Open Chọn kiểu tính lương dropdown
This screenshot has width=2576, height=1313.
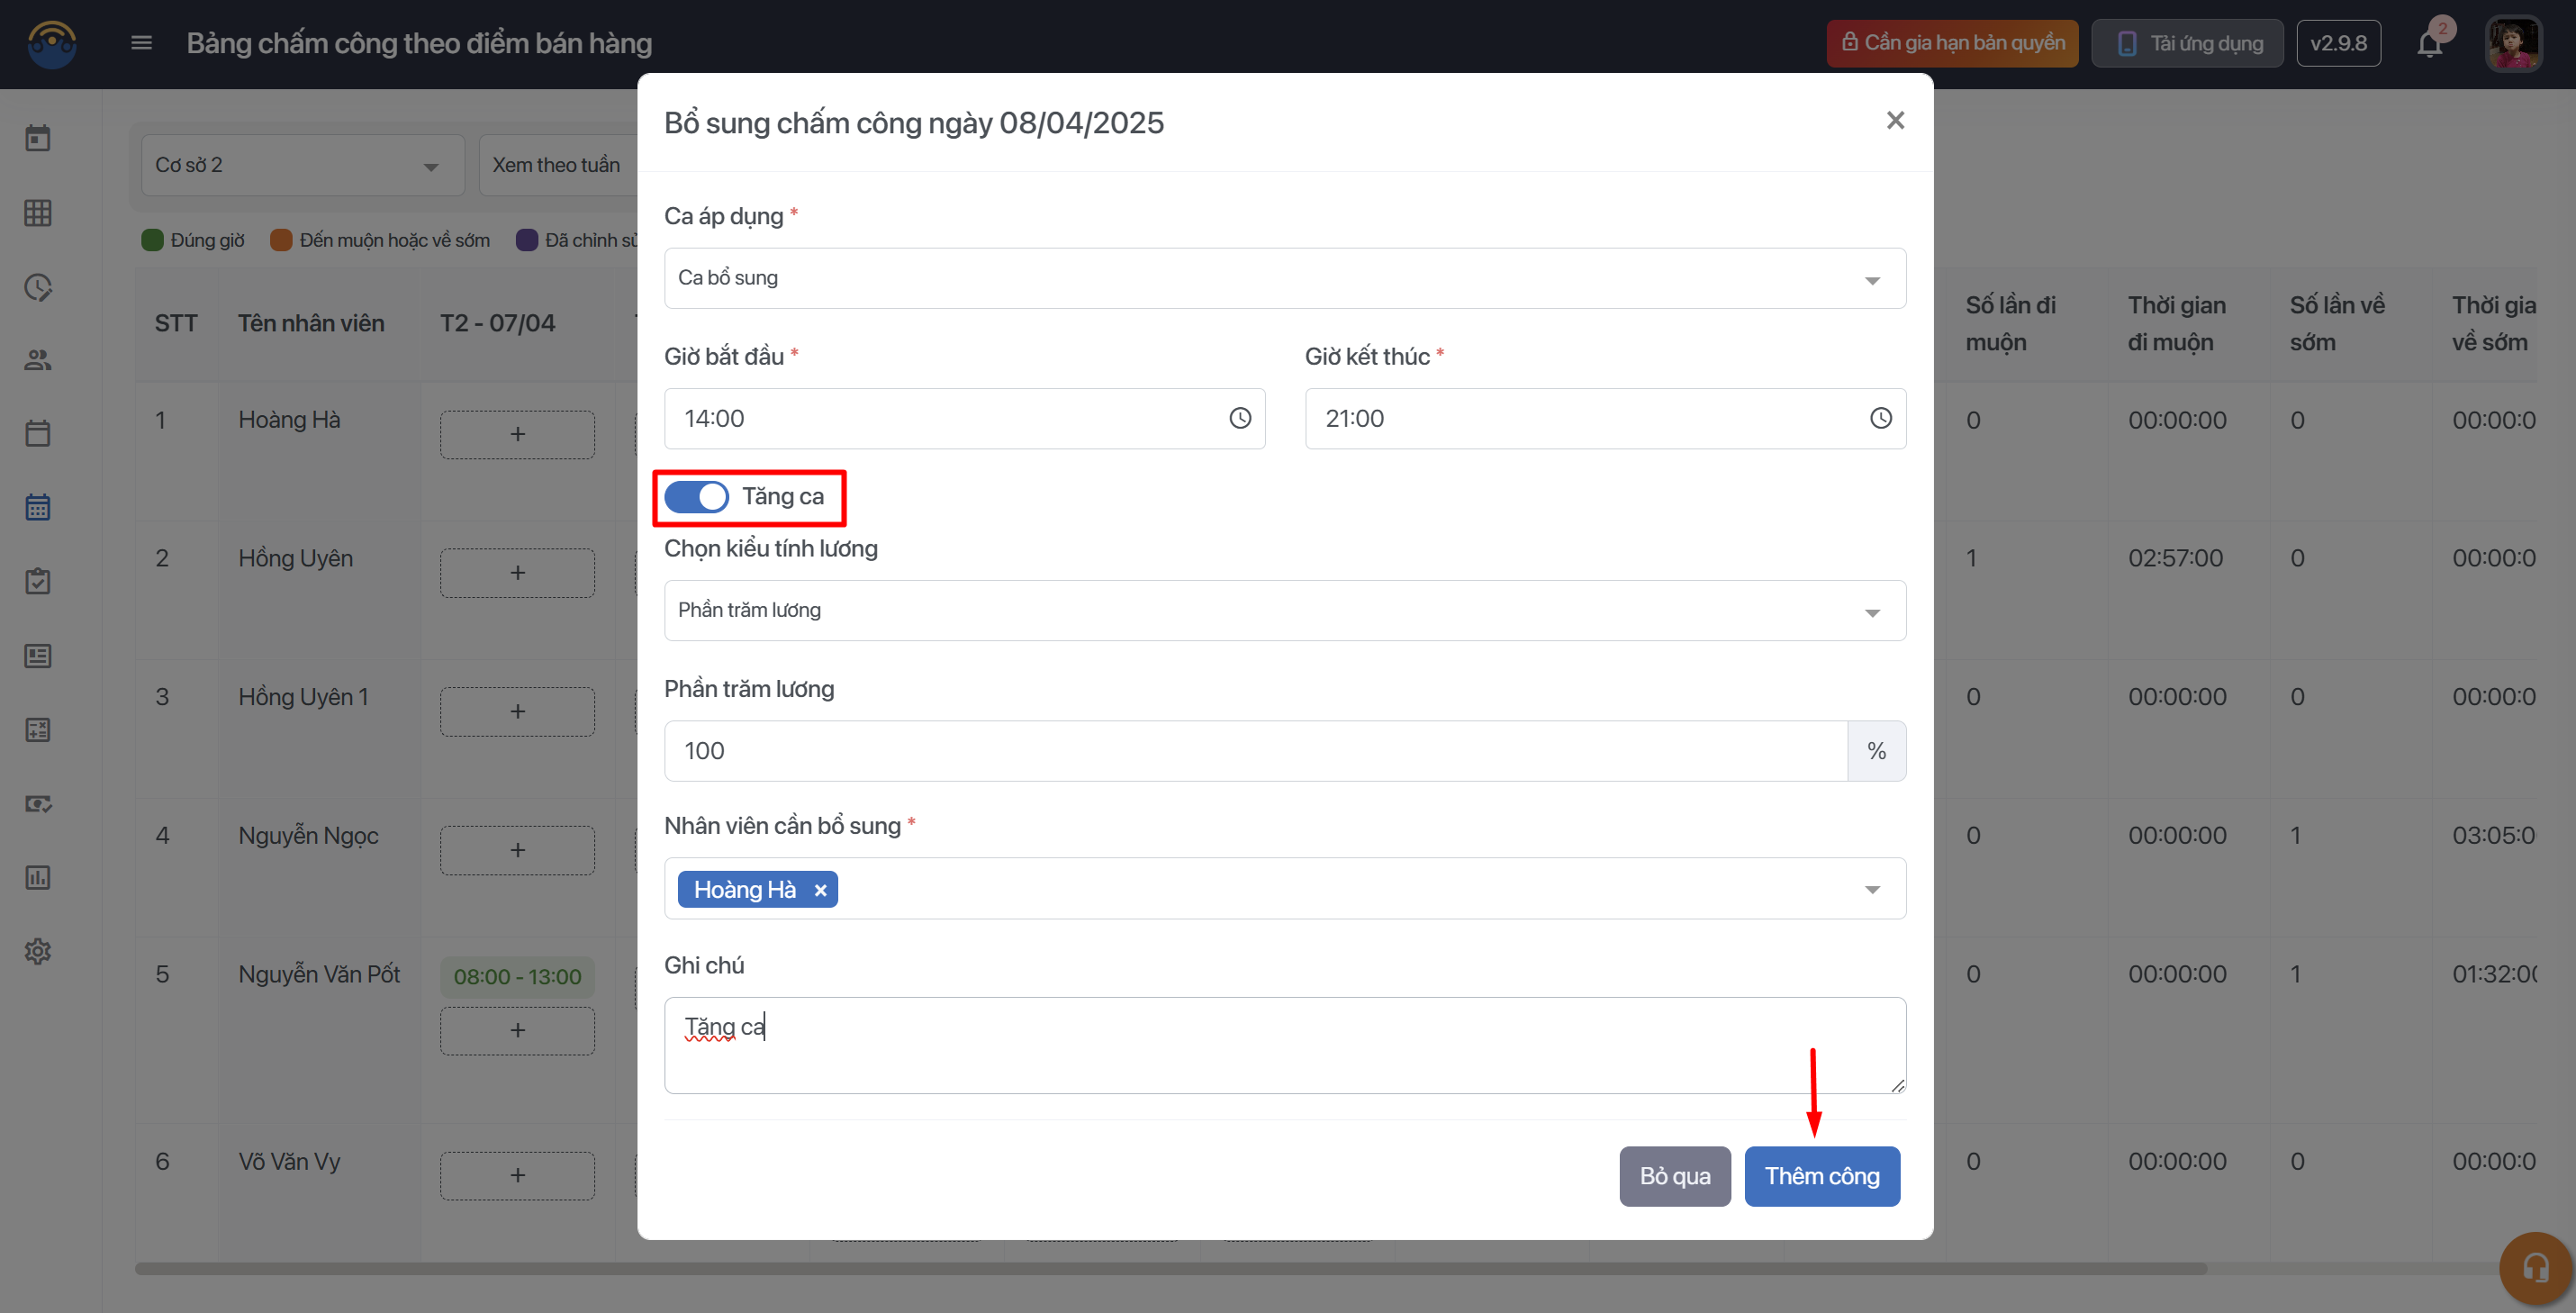(x=1284, y=610)
